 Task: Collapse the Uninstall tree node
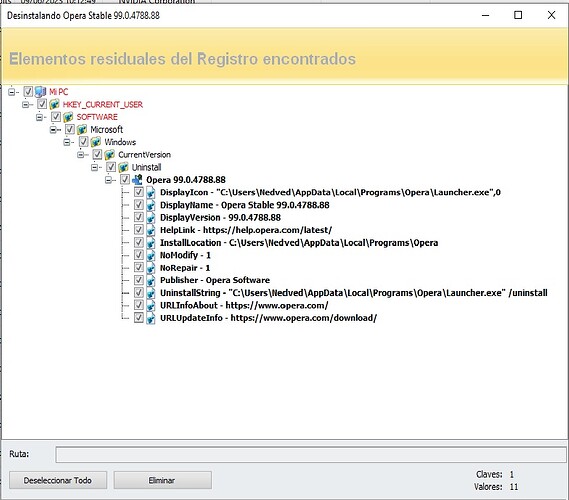(x=95, y=167)
